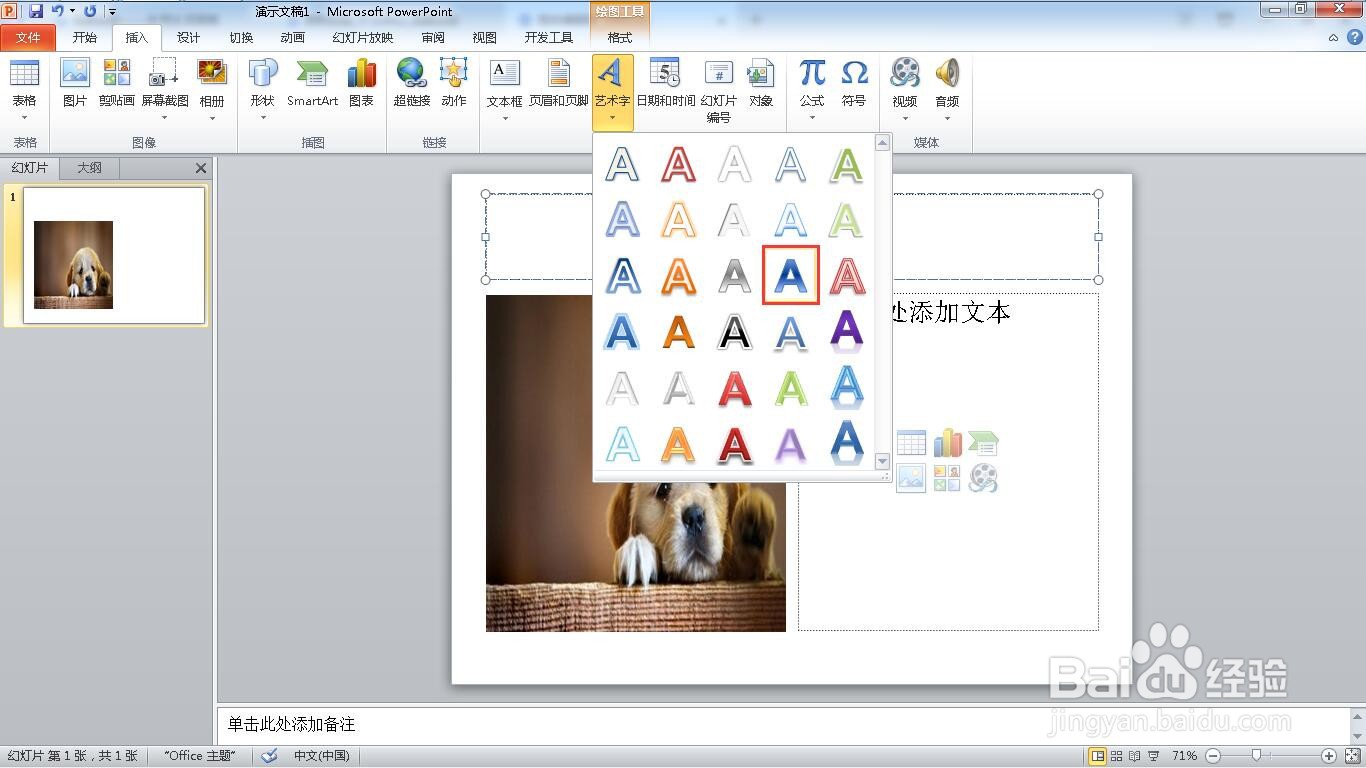Click the zoom out minus button
Image resolution: width=1366 pixels, height=768 pixels.
[1212, 756]
